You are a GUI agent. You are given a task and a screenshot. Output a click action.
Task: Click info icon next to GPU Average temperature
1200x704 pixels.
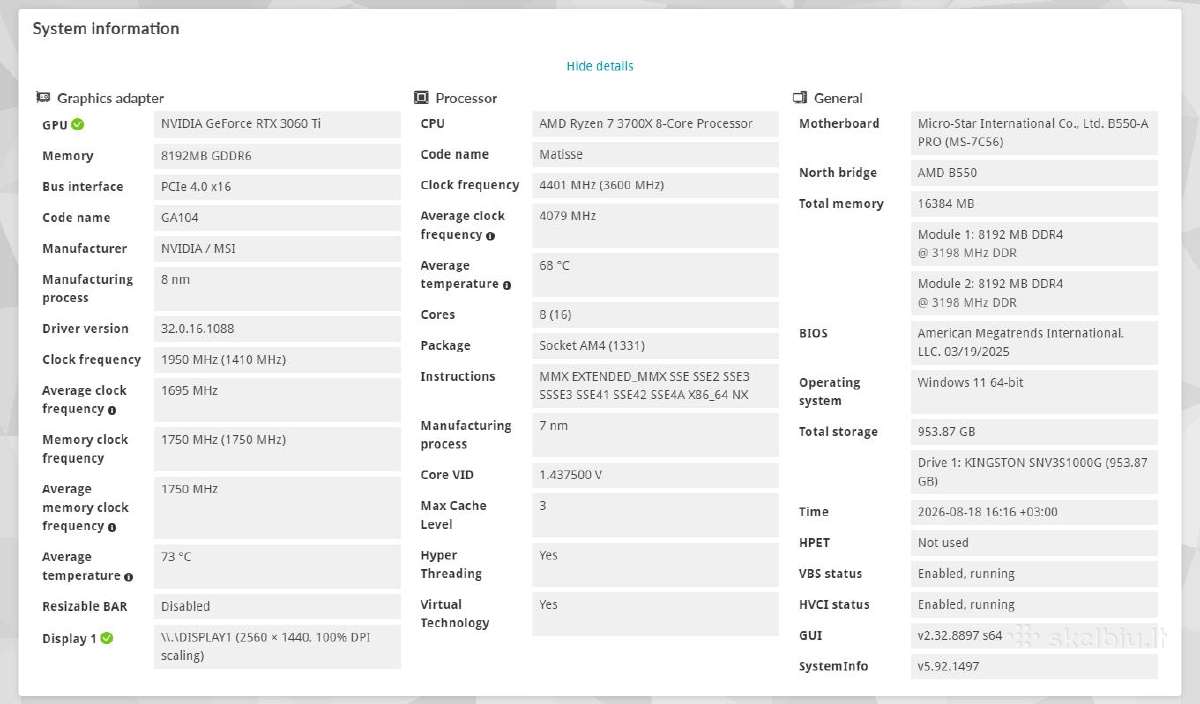tap(129, 577)
